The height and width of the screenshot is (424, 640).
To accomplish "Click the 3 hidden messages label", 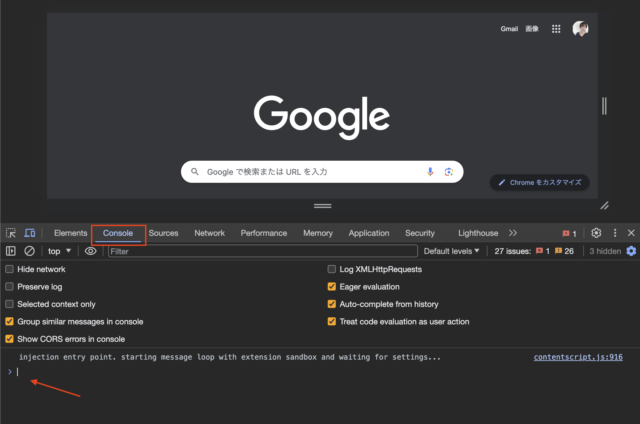I will click(605, 251).
